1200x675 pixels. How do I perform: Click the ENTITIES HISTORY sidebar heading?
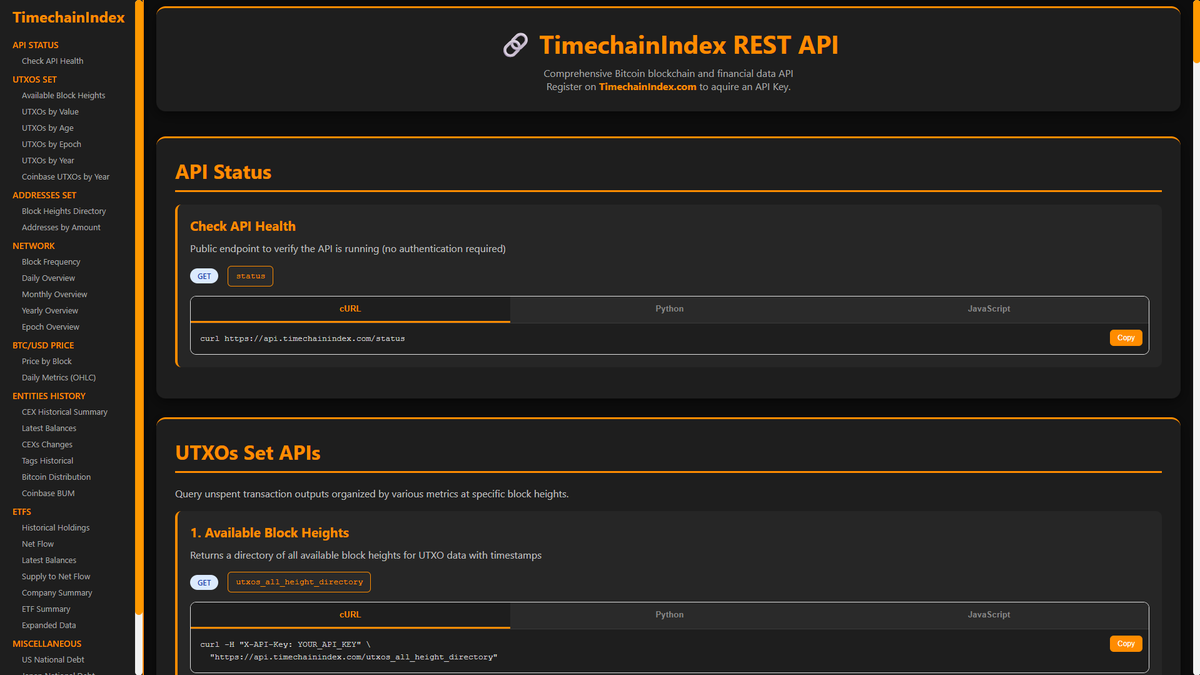coord(49,396)
